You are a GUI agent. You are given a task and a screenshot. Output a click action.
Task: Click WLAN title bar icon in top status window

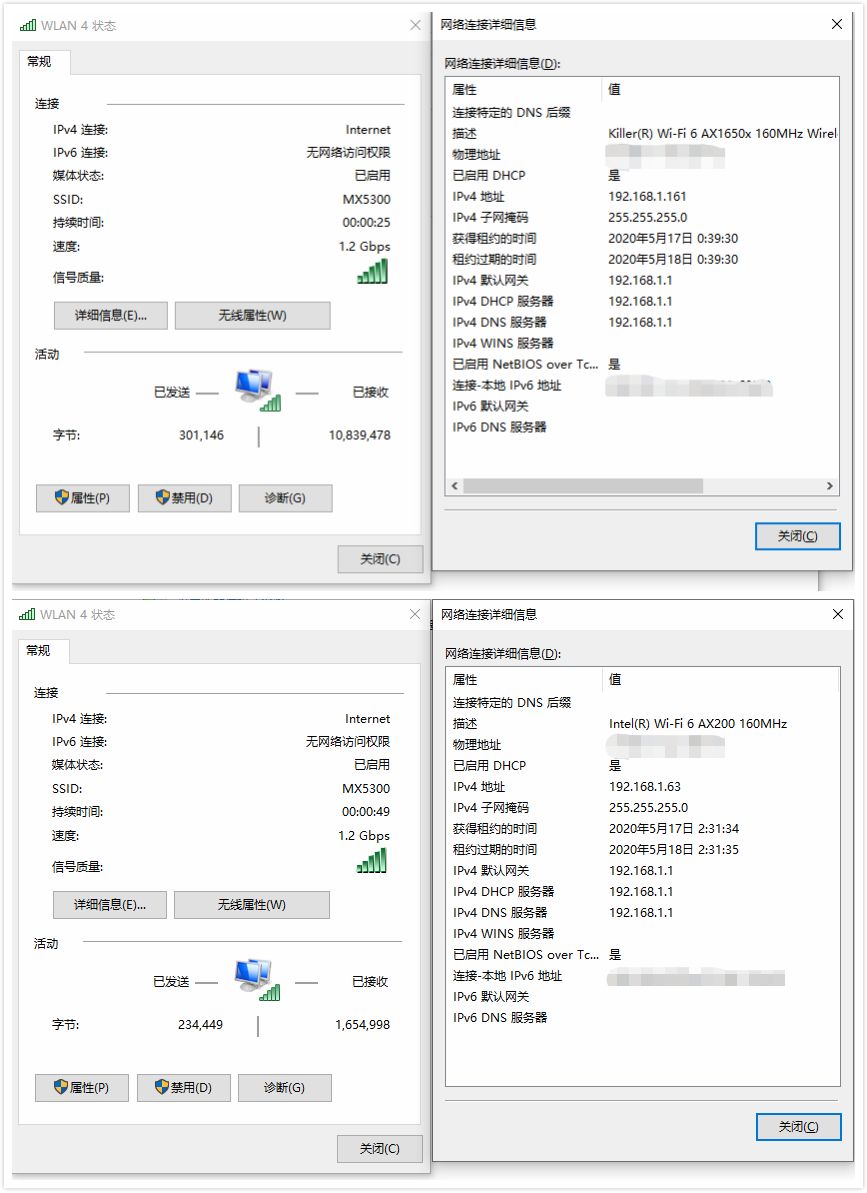[x=28, y=25]
